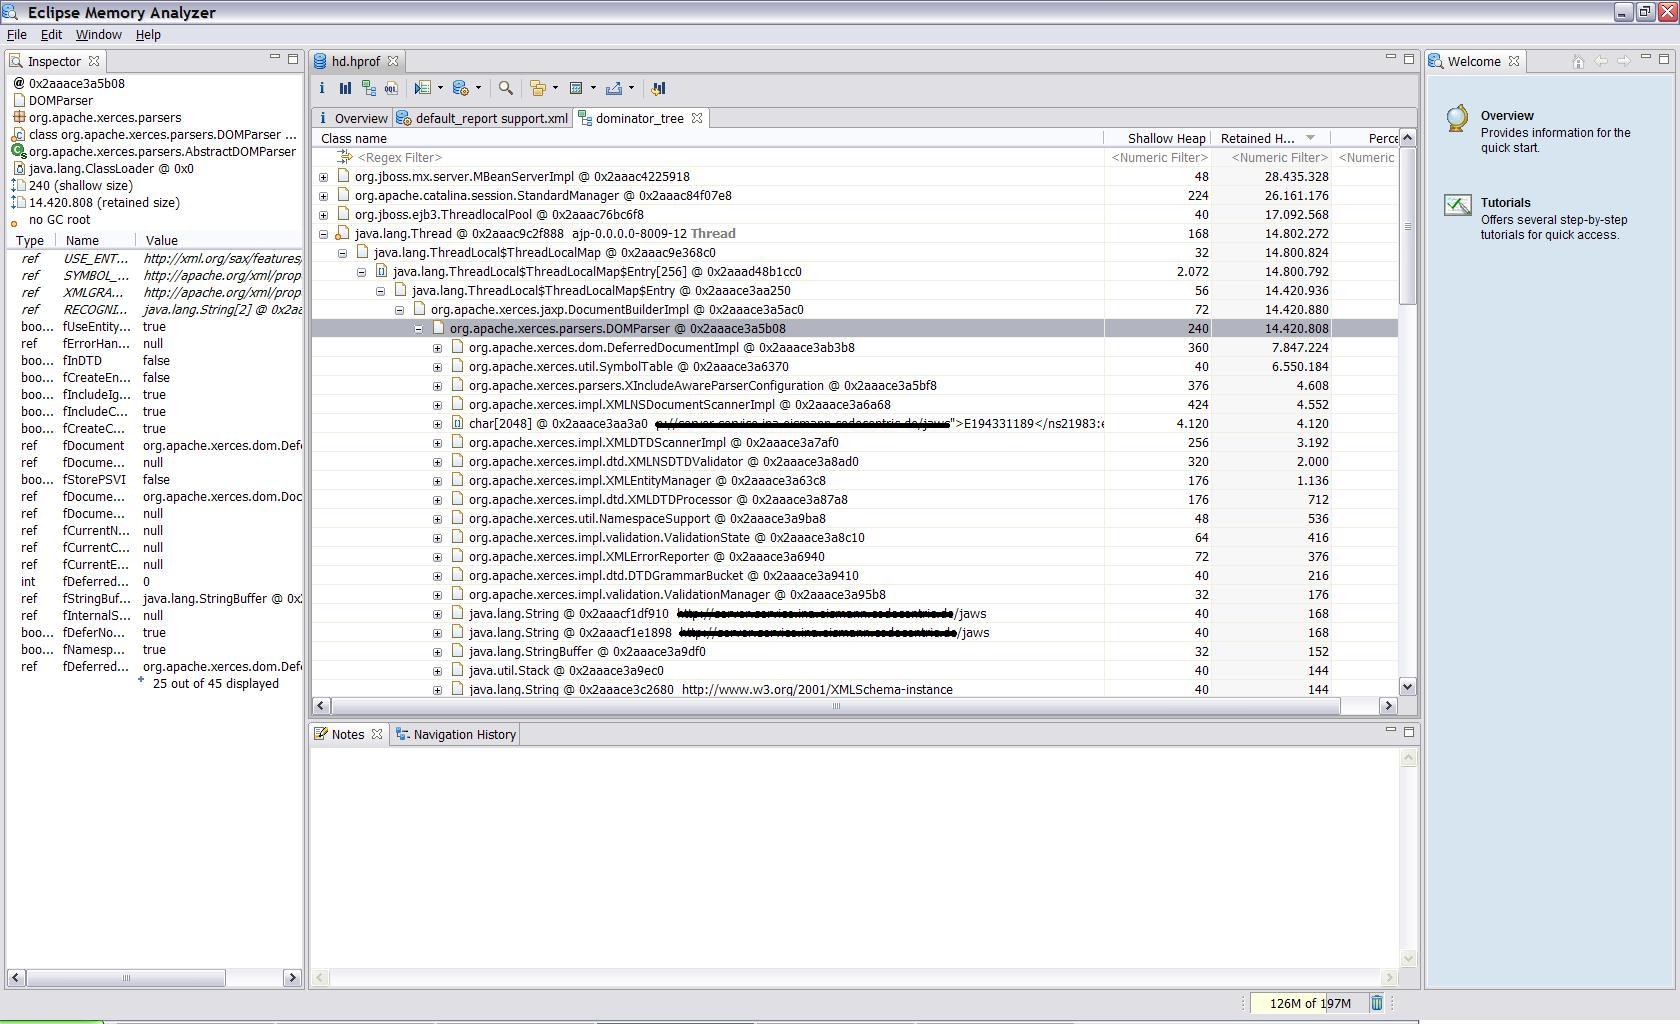1680x1024 pixels.
Task: Select the Notes tab
Action: point(348,734)
